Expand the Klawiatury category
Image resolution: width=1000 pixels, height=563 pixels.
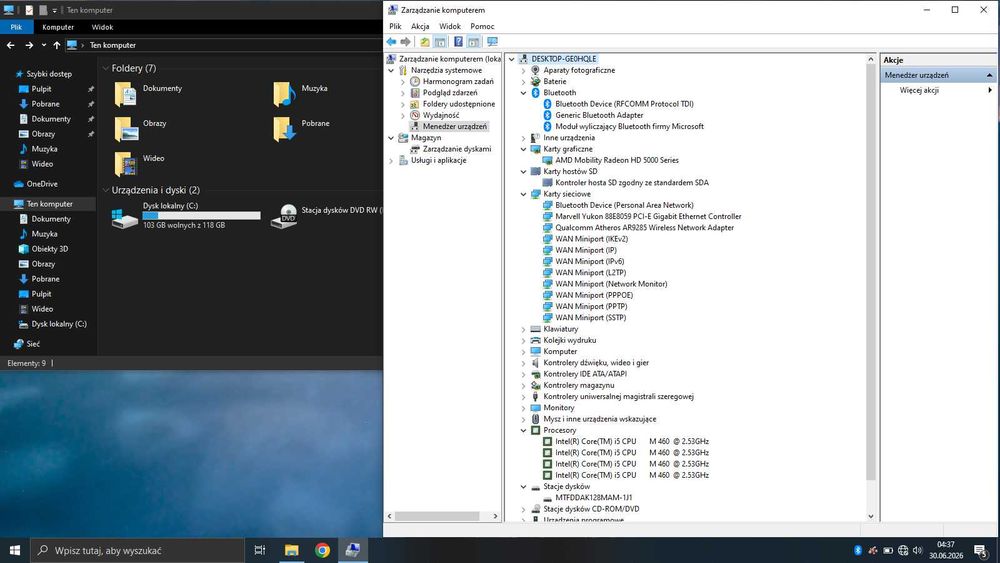coord(524,330)
